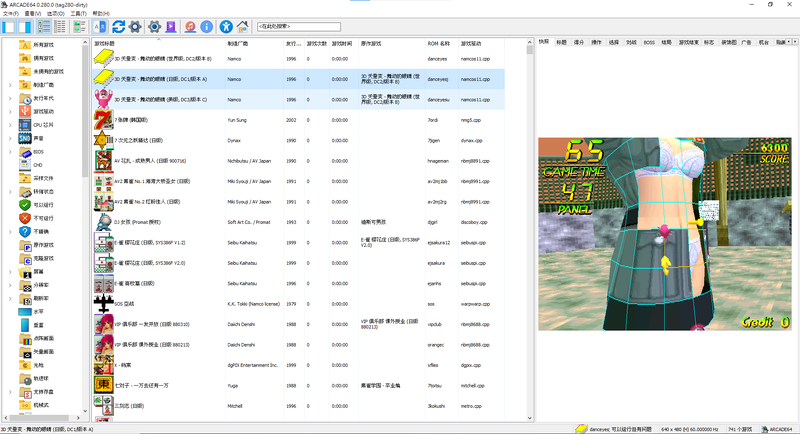Image resolution: width=800 pixels, height=434 pixels.
Task: Select the 轨迹球 trackball item icon
Action: click(25, 378)
